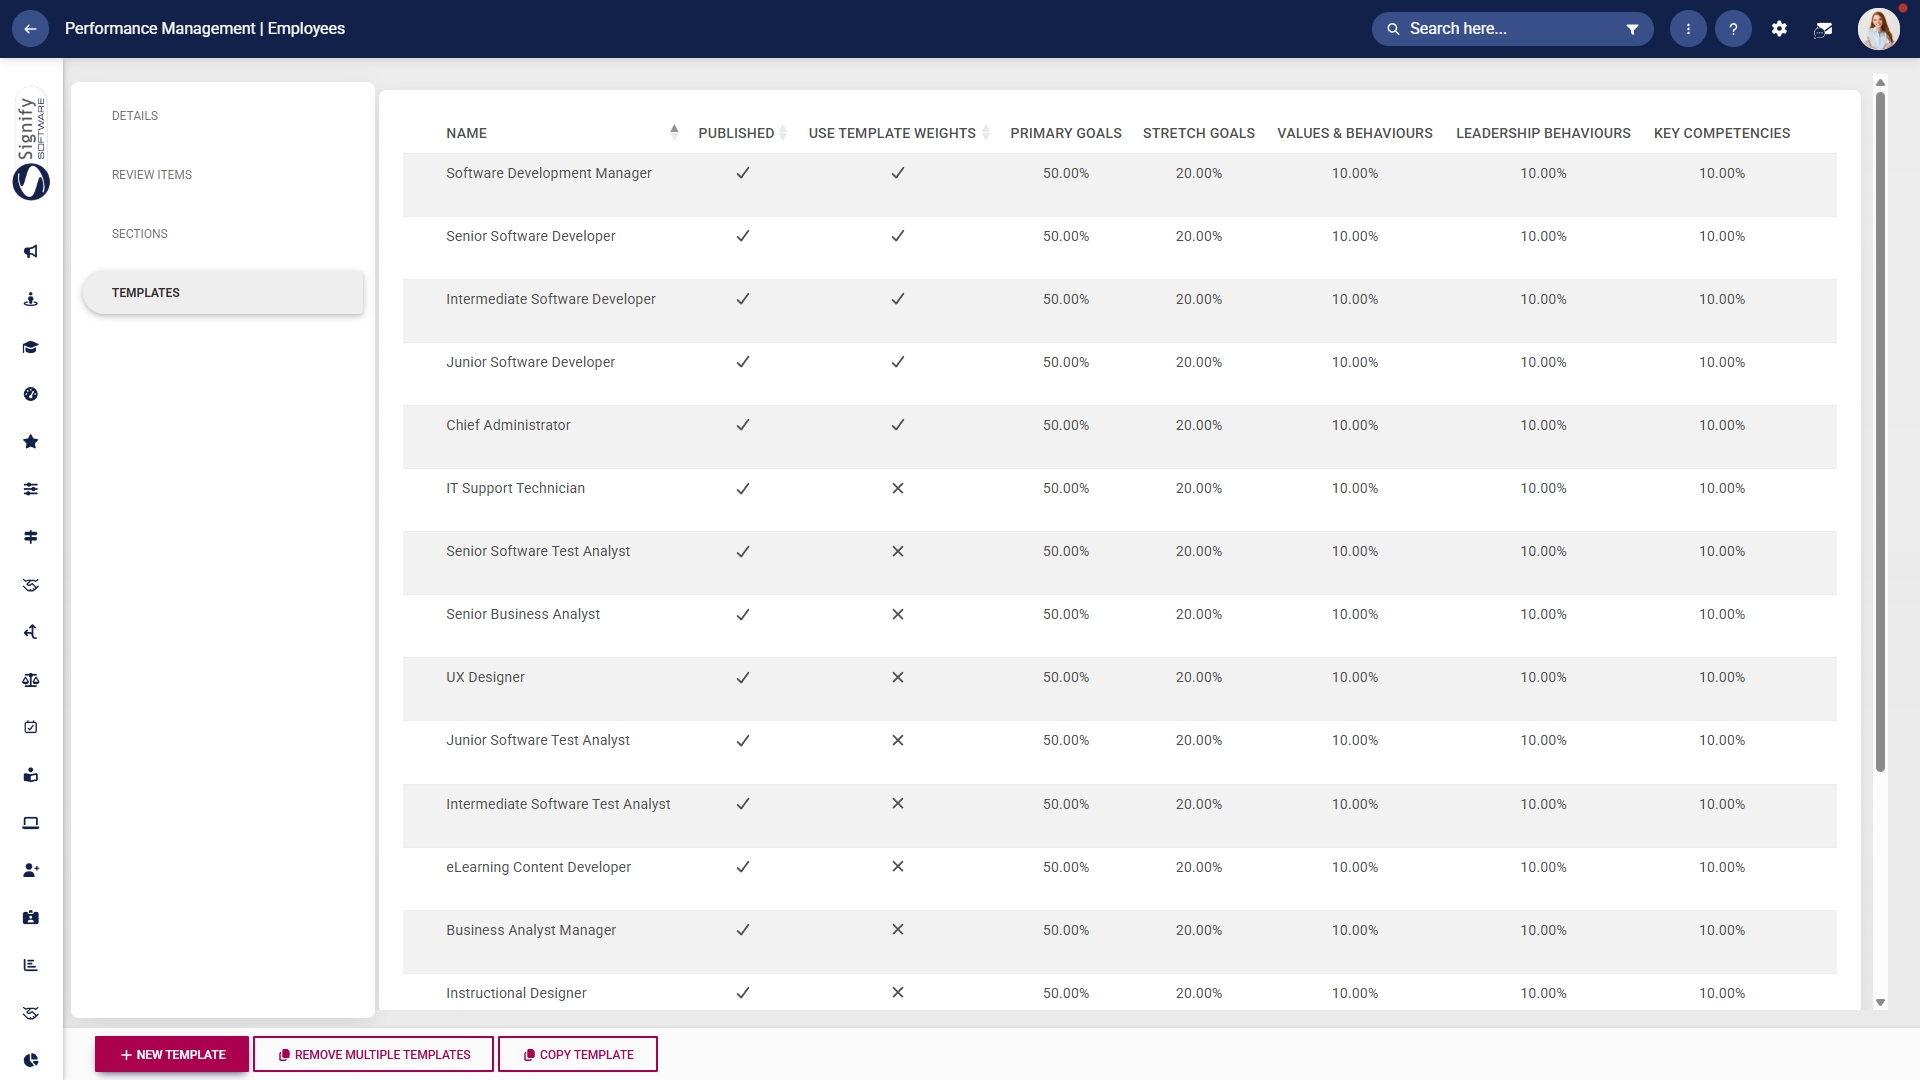This screenshot has height=1080, width=1920.
Task: Click the search magnifier icon
Action: click(1393, 29)
